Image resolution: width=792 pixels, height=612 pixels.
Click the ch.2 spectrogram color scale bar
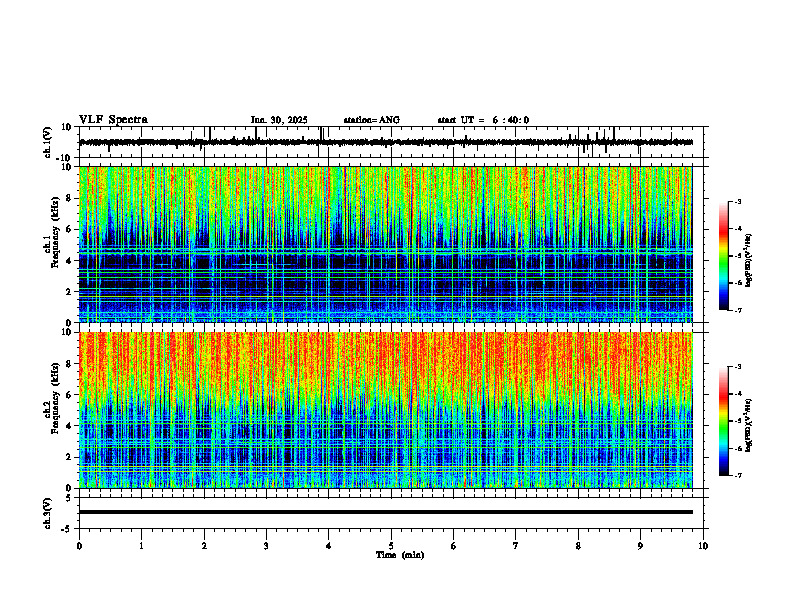[x=724, y=421]
